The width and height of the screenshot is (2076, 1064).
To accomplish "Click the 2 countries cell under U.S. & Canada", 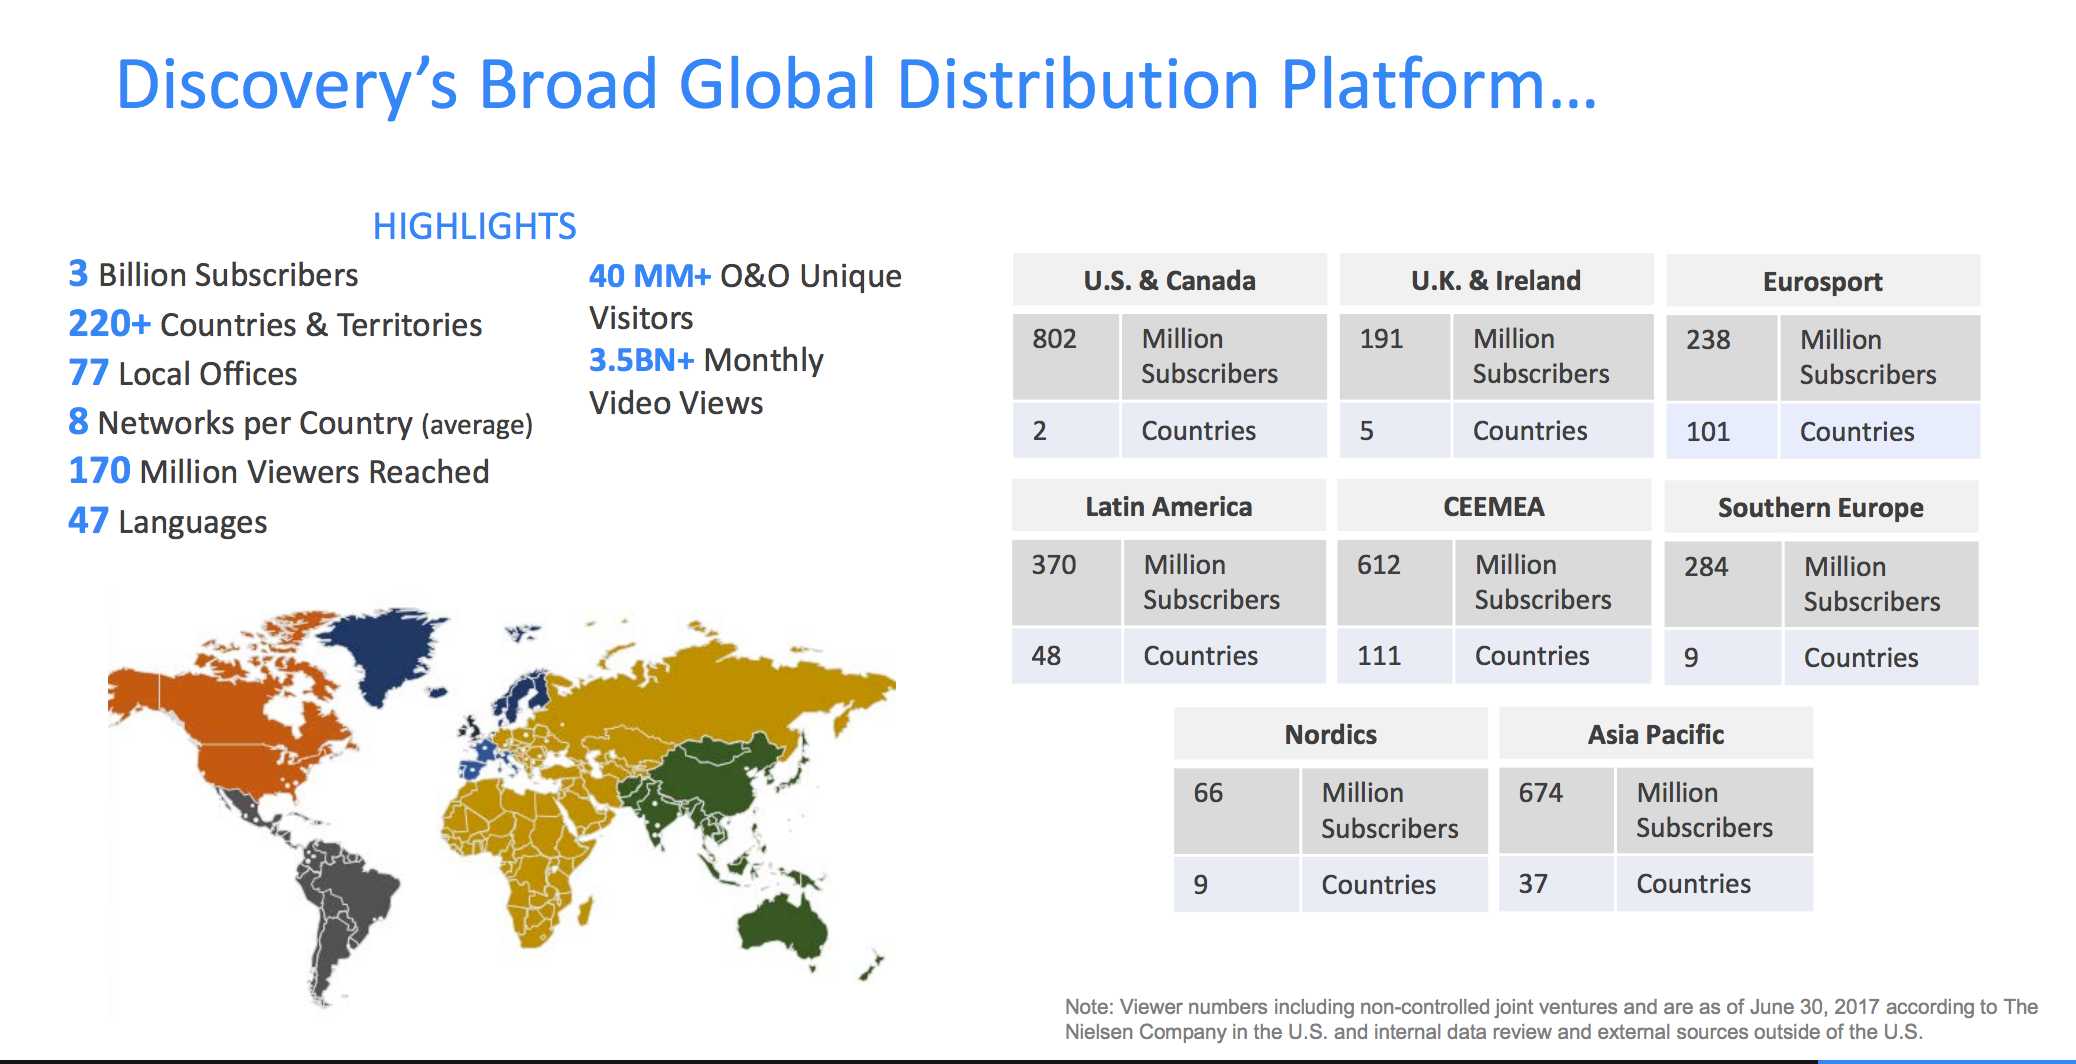I will pos(1066,430).
